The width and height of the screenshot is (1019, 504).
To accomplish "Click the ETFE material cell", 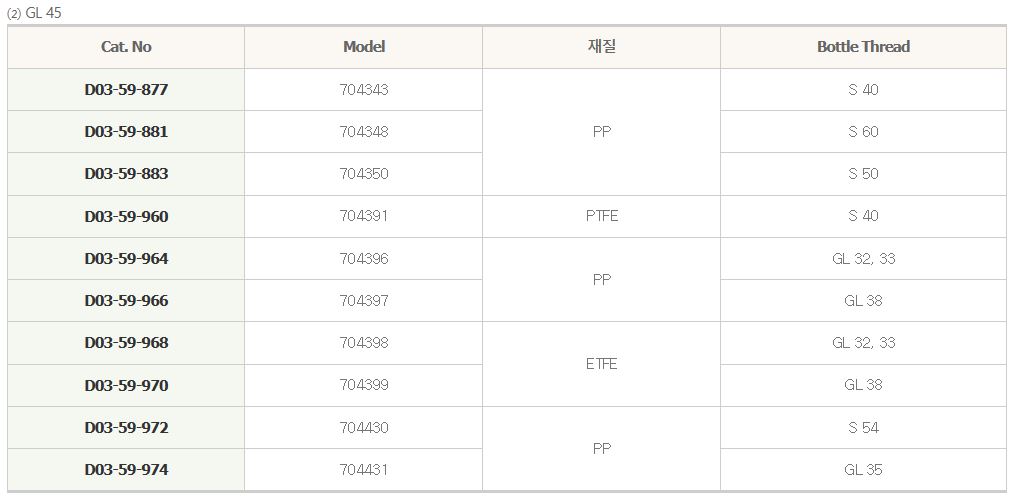I will (x=602, y=364).
